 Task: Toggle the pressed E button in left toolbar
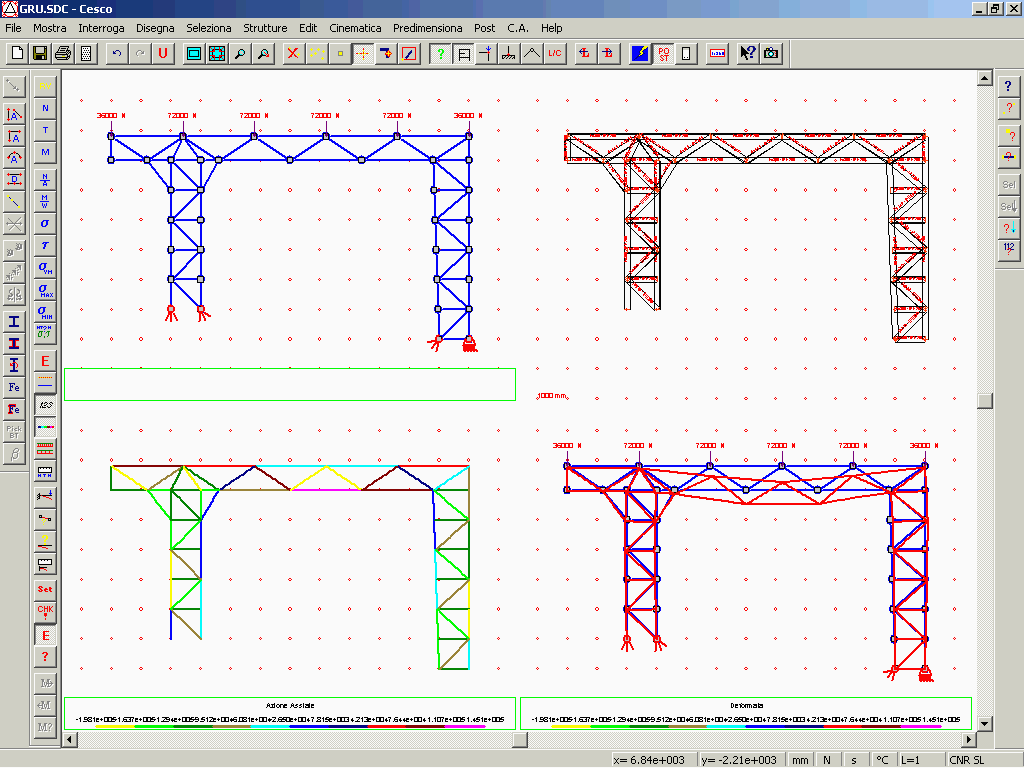(45, 635)
